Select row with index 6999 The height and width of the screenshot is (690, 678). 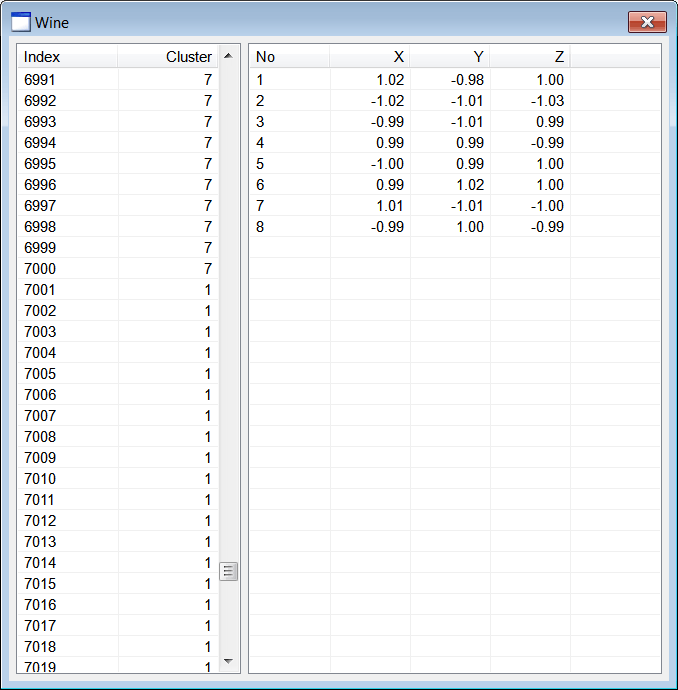(x=118, y=248)
